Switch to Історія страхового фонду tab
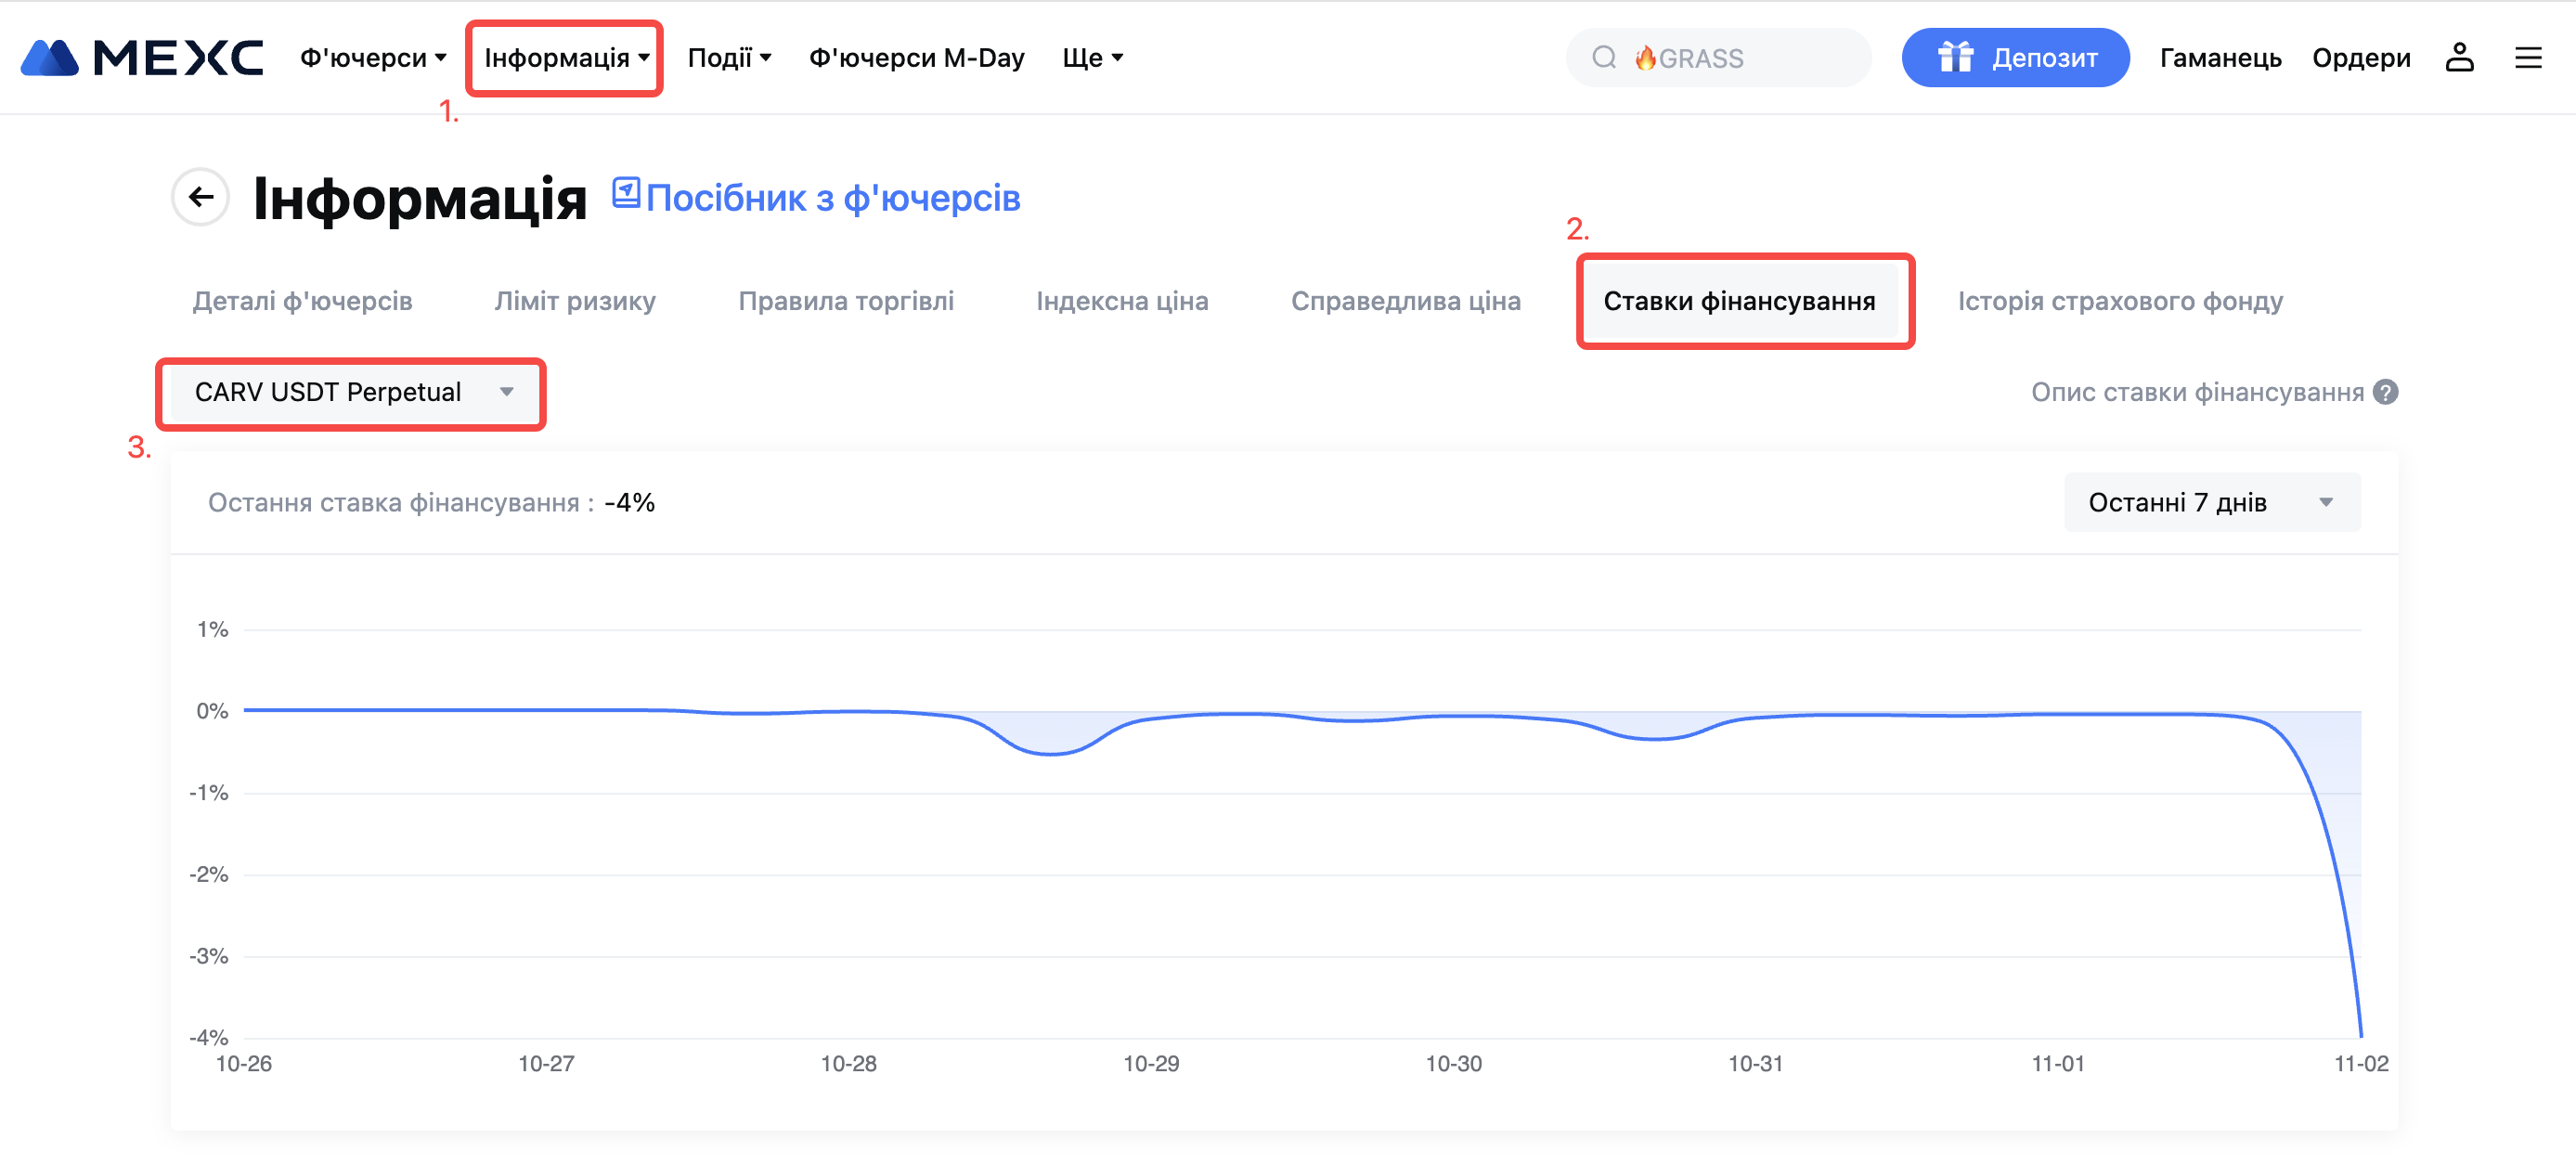The width and height of the screenshot is (2576, 1165). point(2120,301)
